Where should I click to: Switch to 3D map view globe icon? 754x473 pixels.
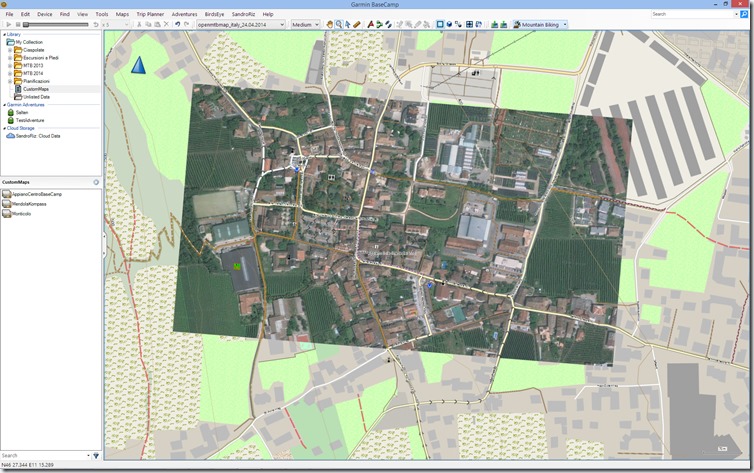[449, 25]
